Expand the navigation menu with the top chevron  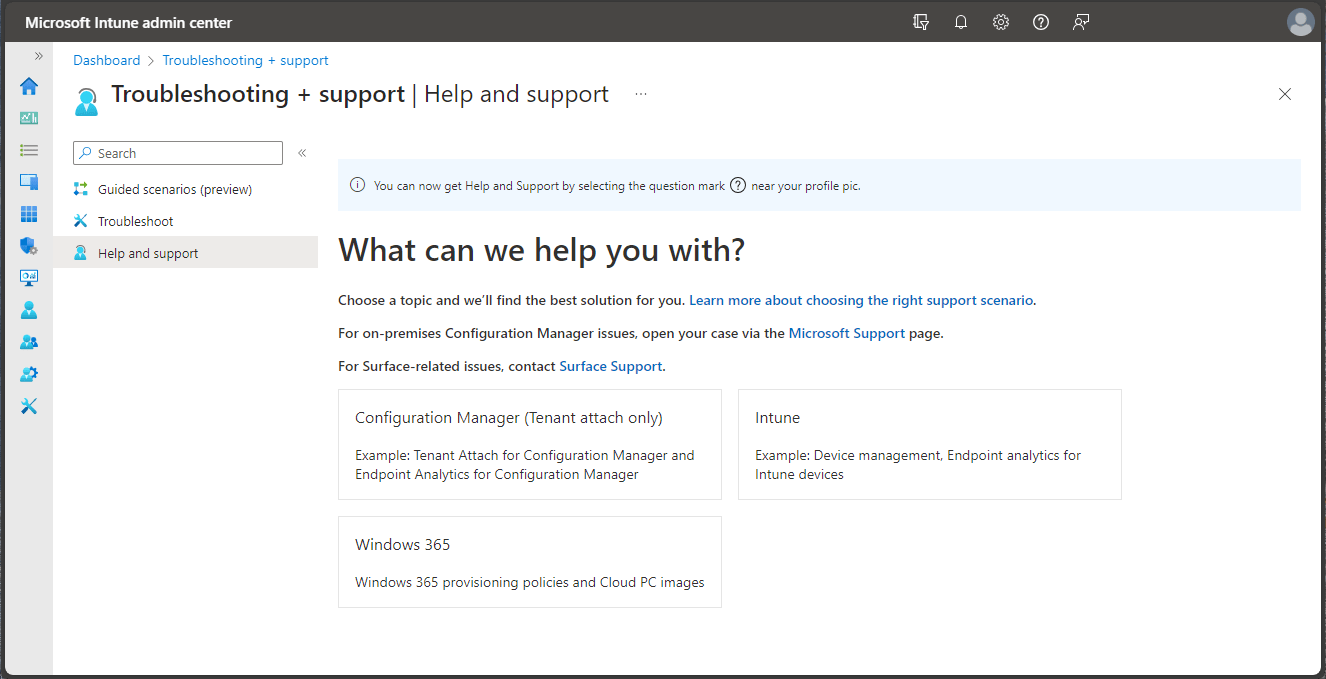point(37,56)
